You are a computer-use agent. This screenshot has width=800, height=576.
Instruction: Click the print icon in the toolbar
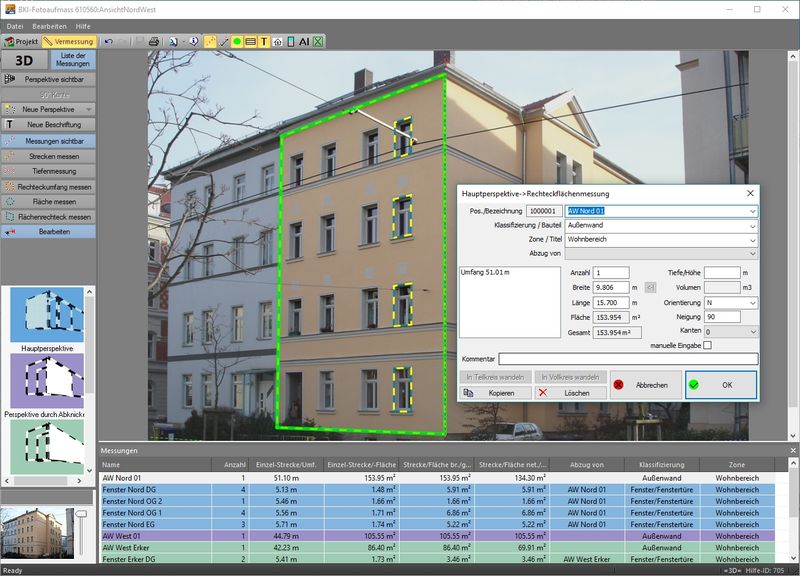point(154,42)
